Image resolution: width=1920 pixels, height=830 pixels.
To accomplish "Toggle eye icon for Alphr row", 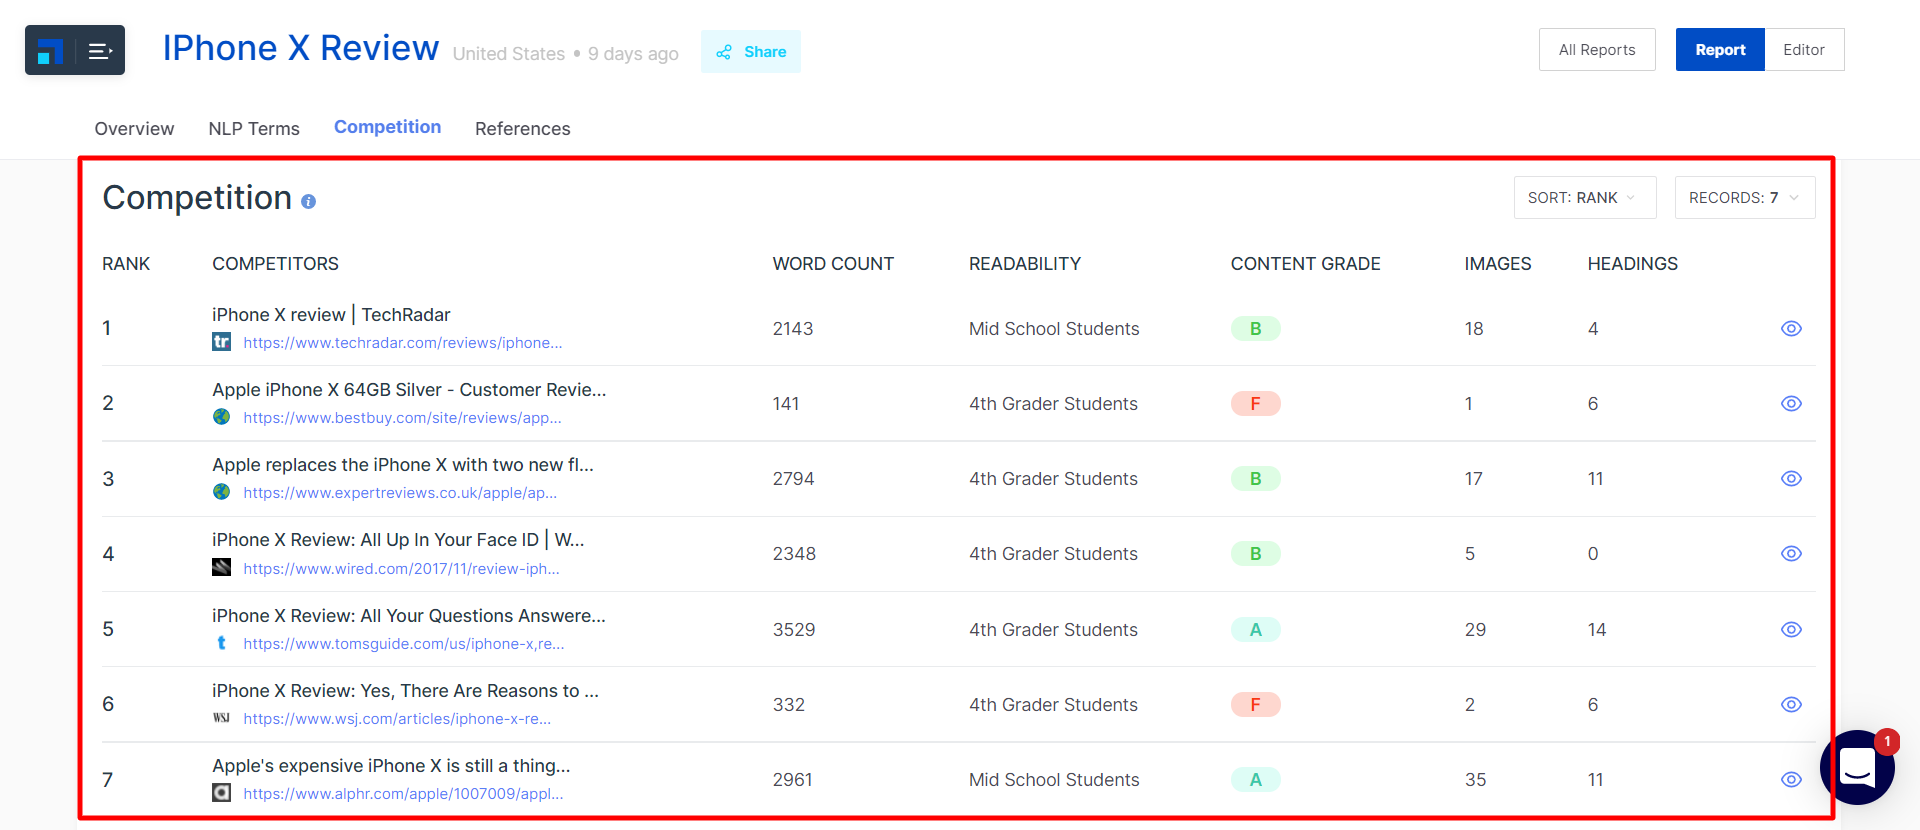I will click(1791, 780).
